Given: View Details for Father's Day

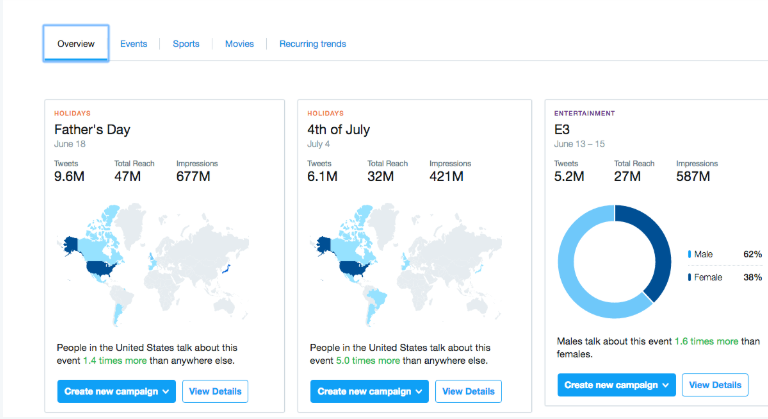Looking at the screenshot, I should (215, 391).
